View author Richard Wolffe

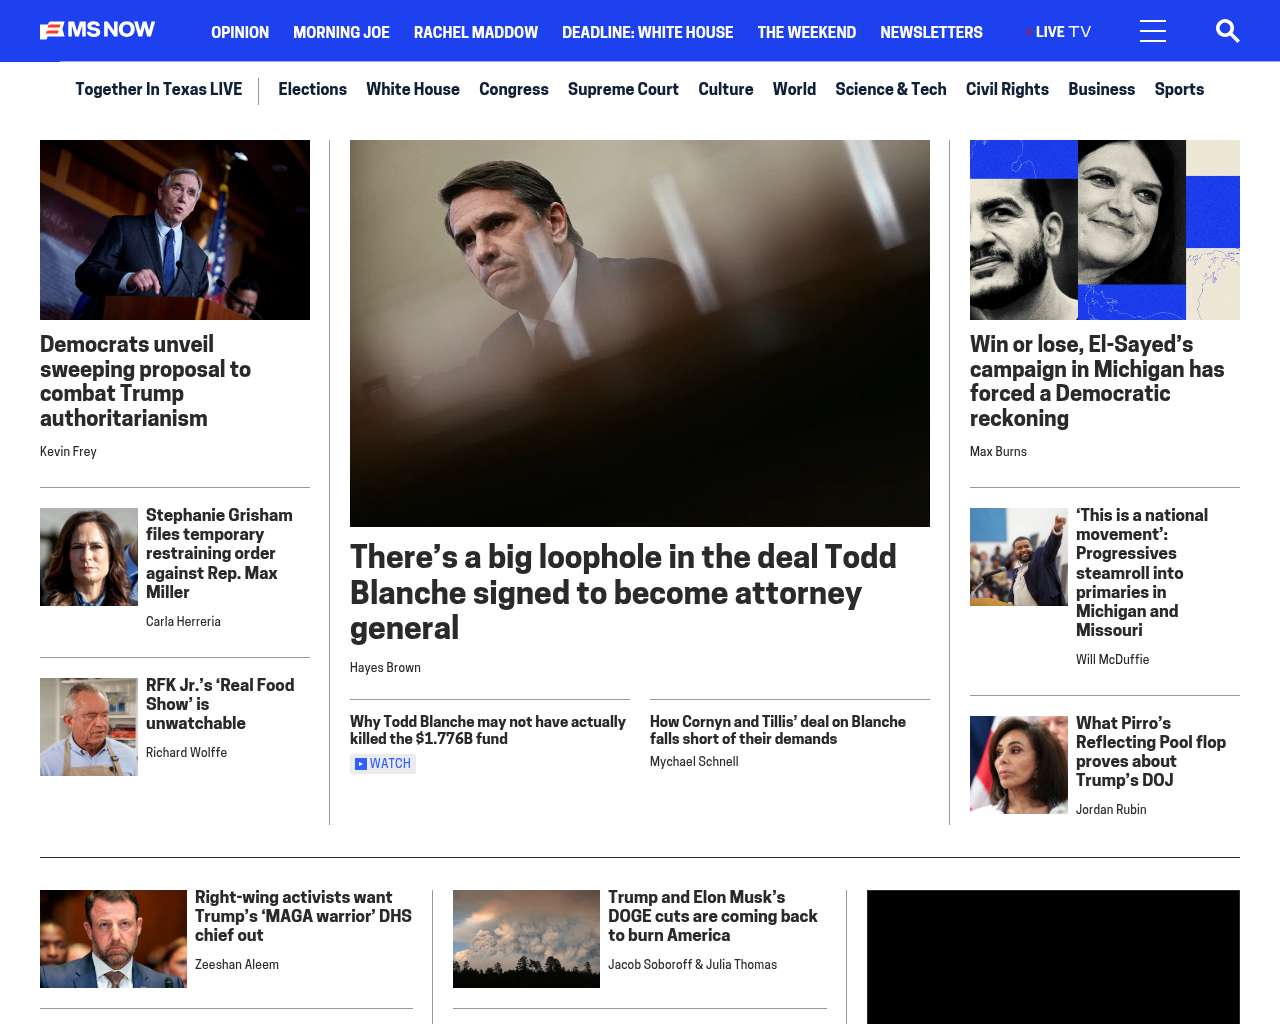tap(186, 753)
